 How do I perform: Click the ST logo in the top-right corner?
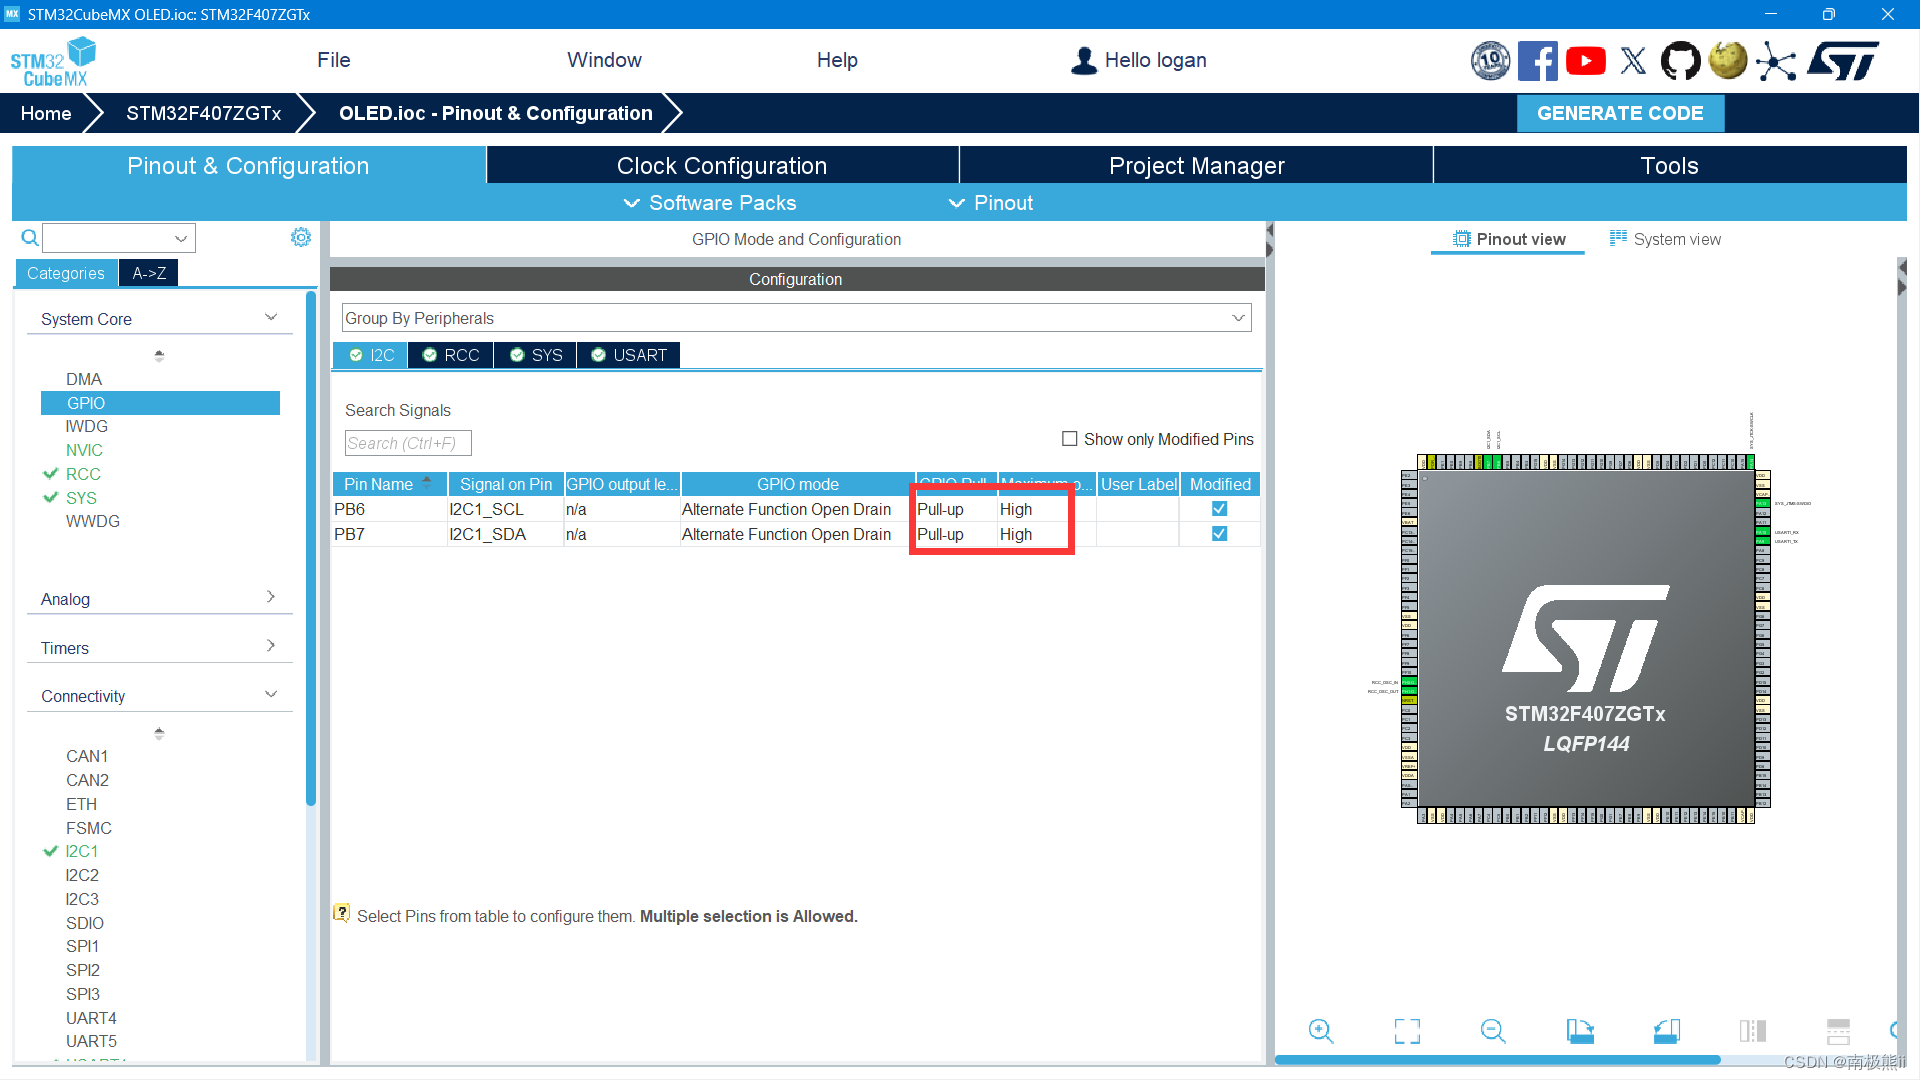(1843, 60)
